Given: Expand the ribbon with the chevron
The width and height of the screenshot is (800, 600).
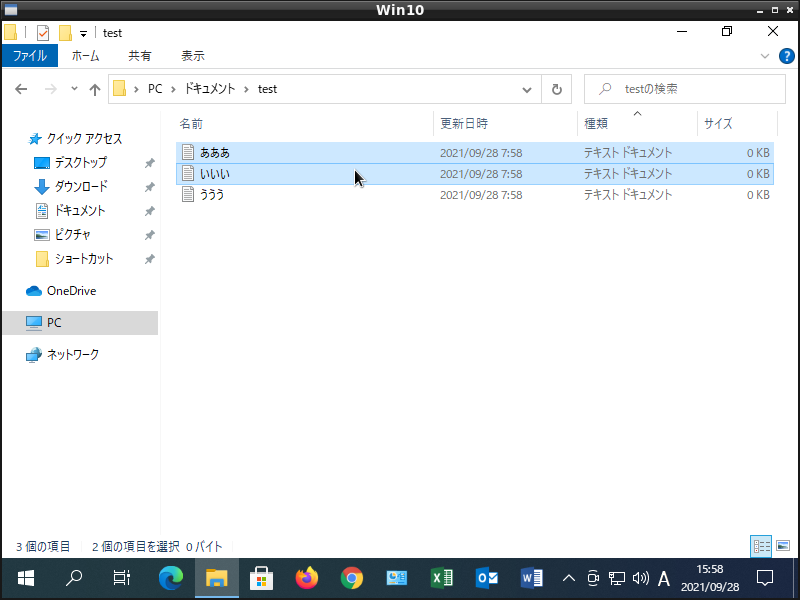Looking at the screenshot, I should click(x=765, y=57).
